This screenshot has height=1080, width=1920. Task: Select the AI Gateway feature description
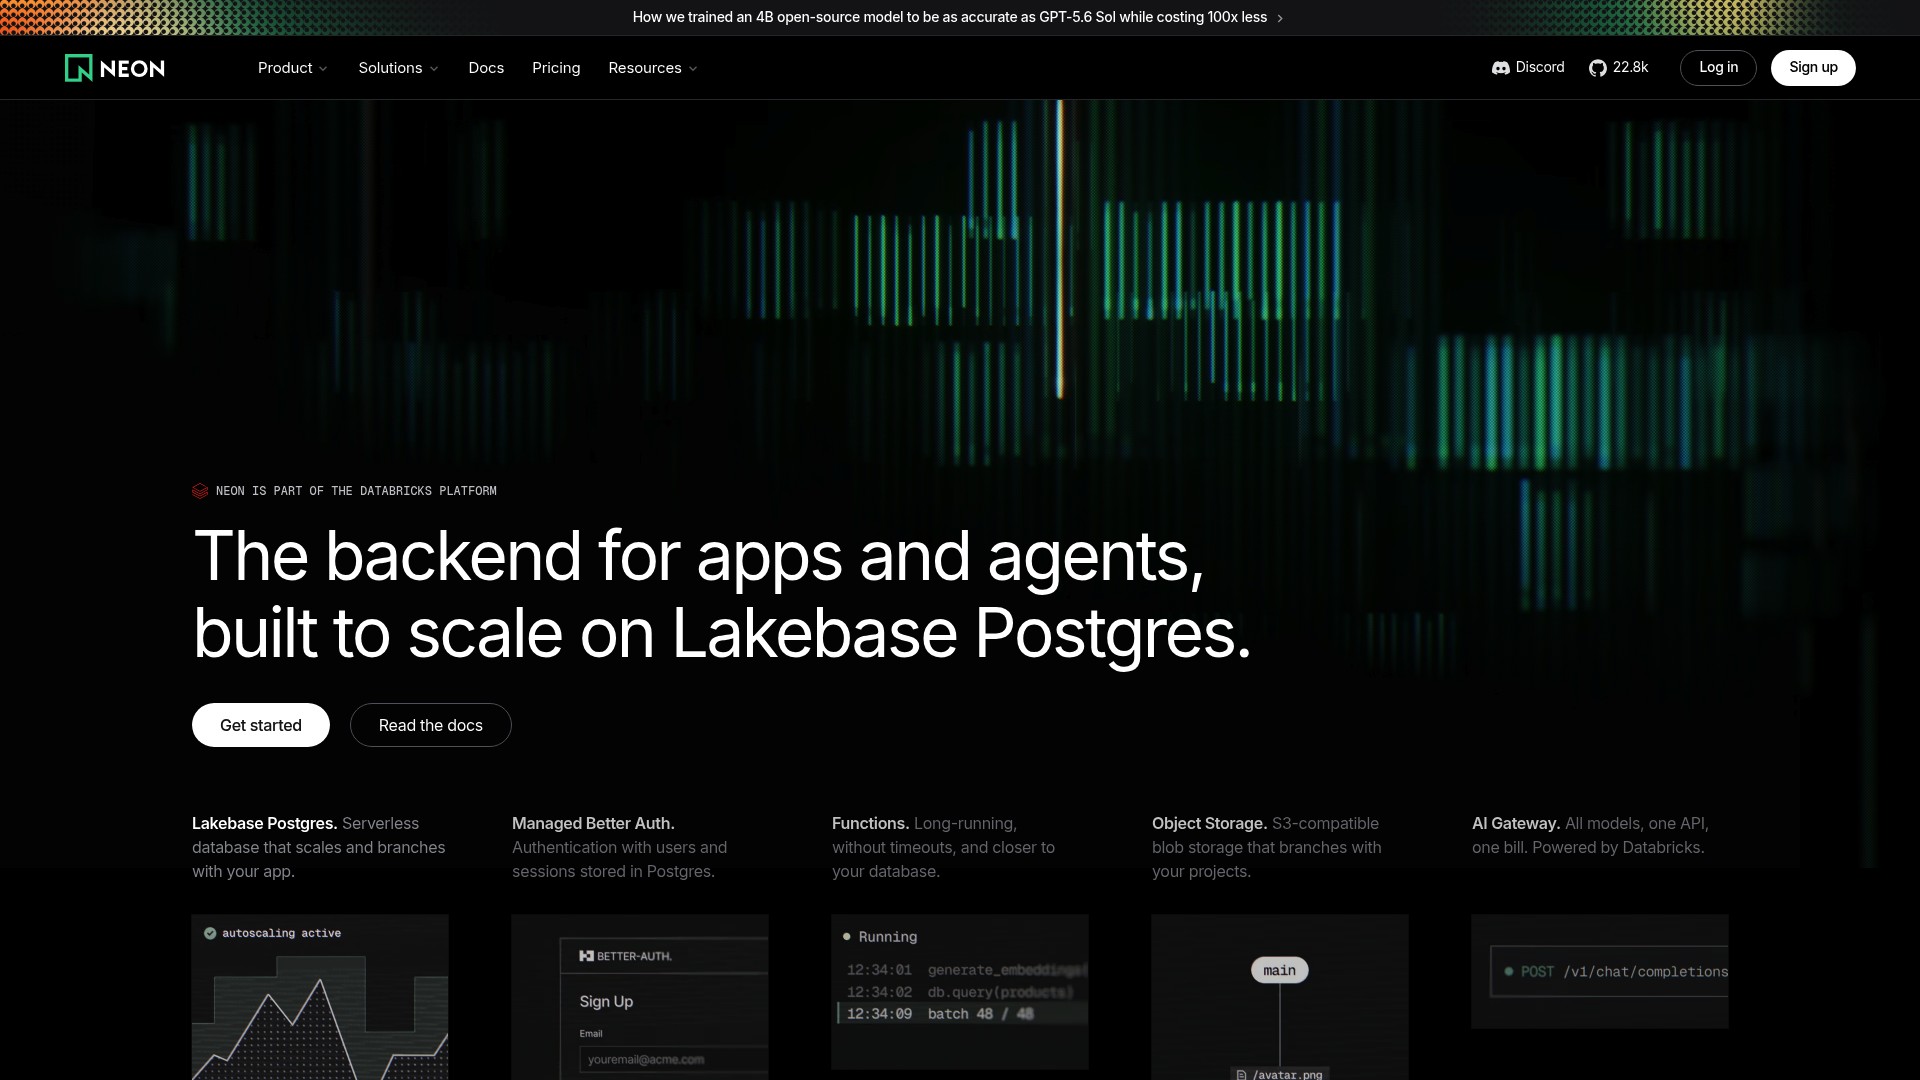[1590, 835]
